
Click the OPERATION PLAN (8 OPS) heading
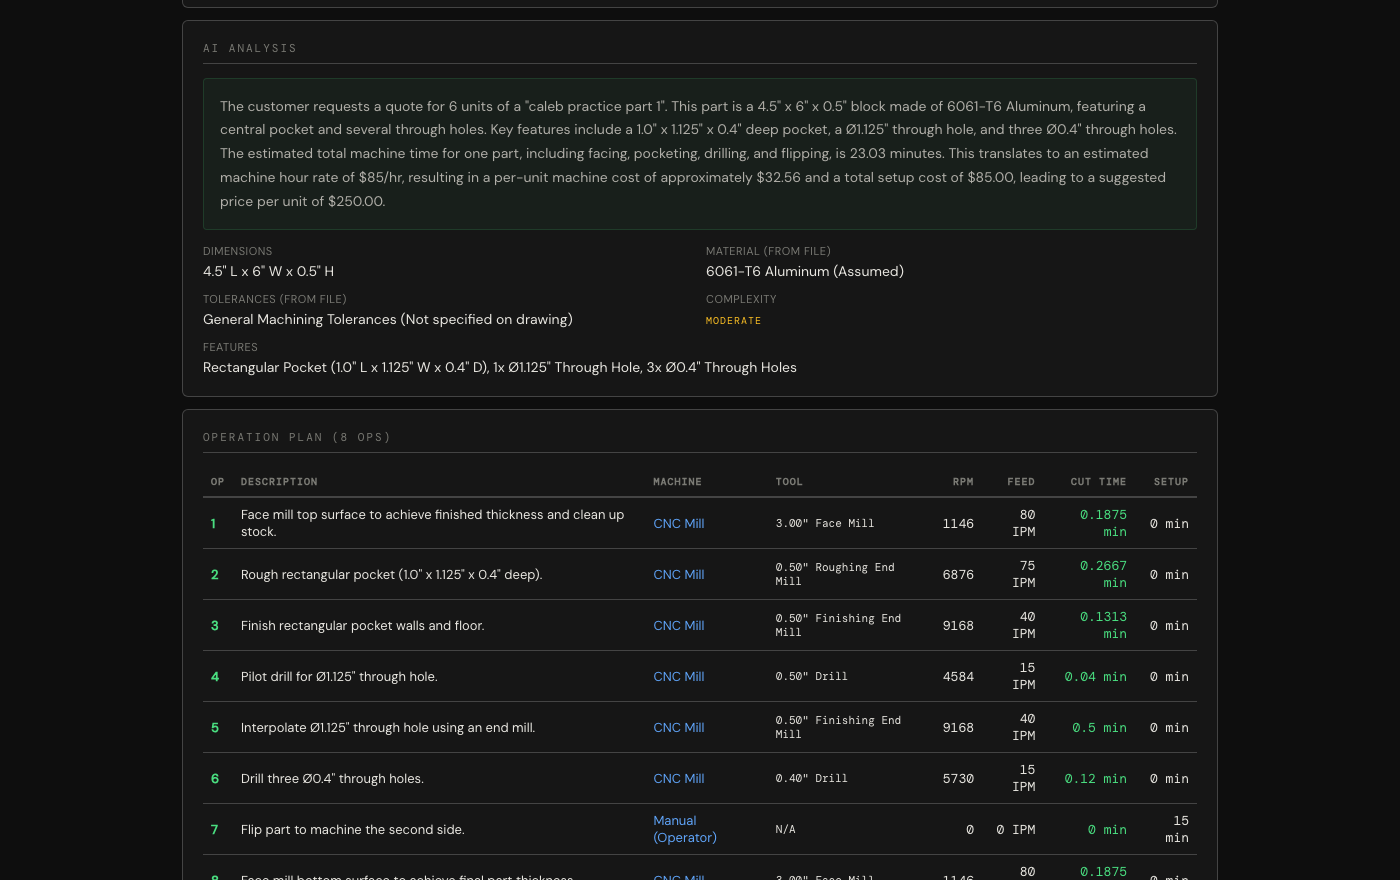297,437
